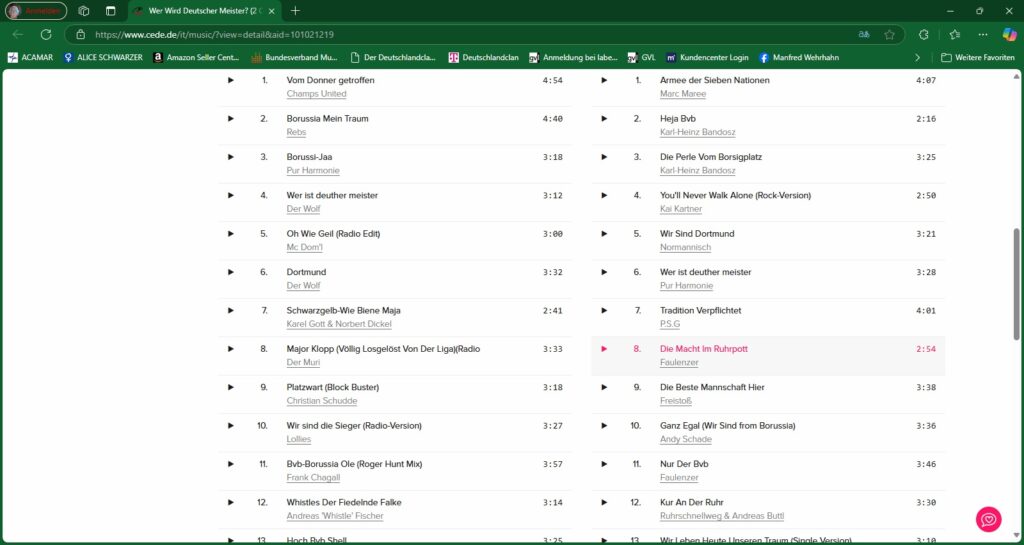
Task: Play track Dortmund by Der Wolf
Action: tap(231, 272)
